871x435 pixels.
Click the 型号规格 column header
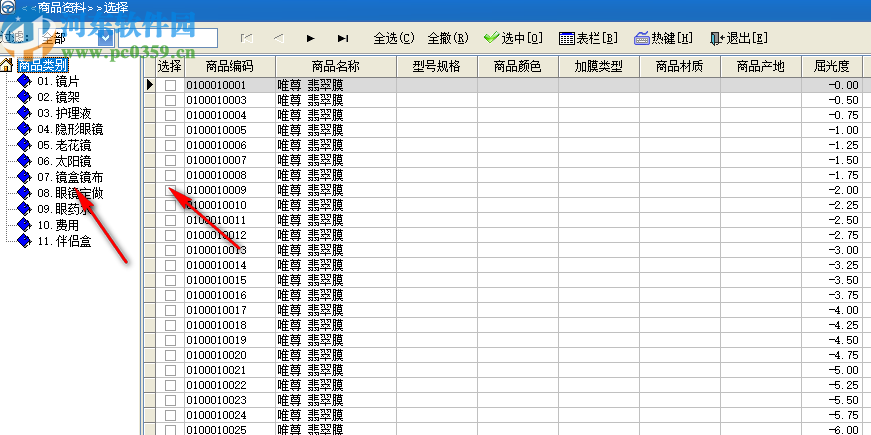(437, 67)
